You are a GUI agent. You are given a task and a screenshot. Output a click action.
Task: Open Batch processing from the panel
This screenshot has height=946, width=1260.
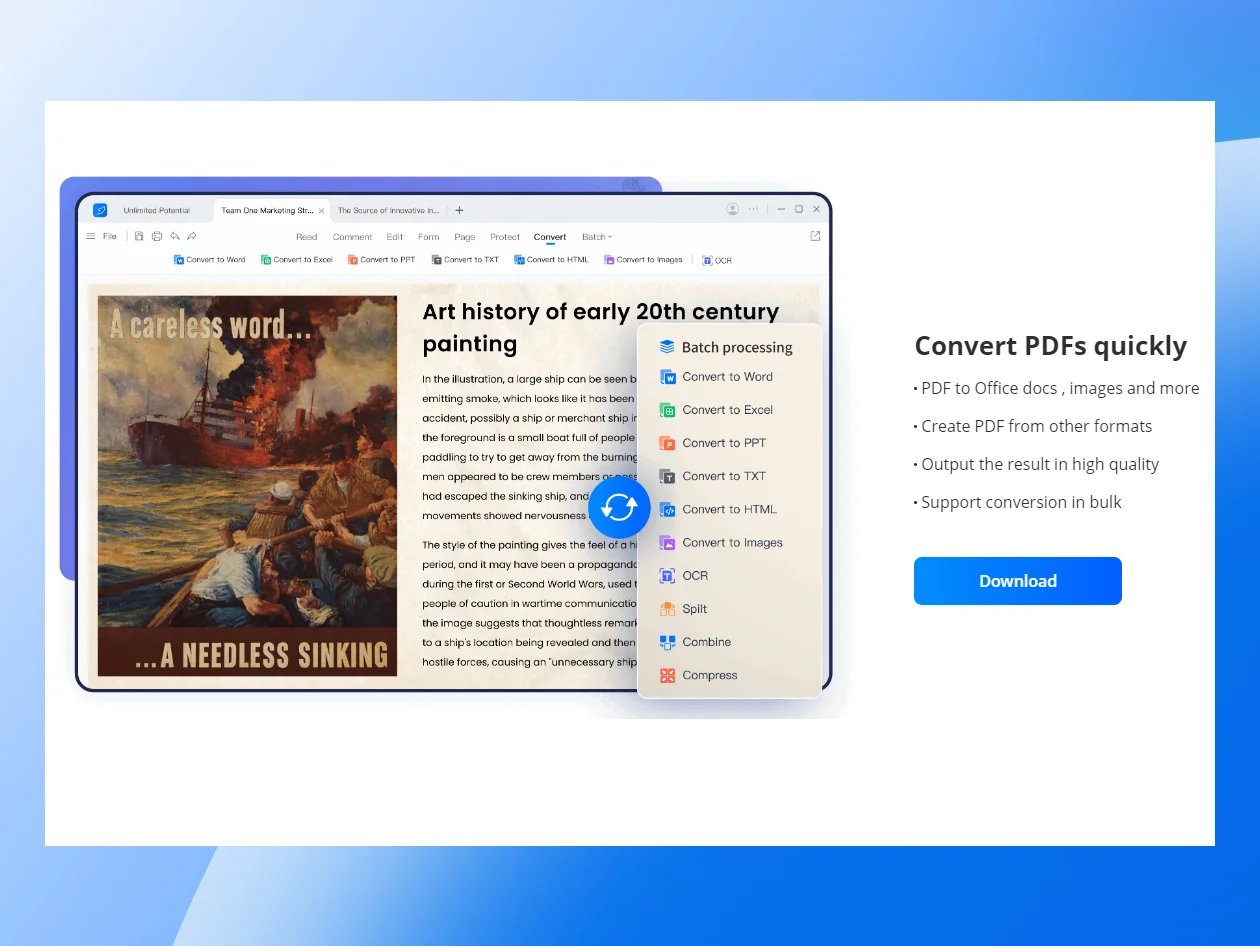coord(727,347)
